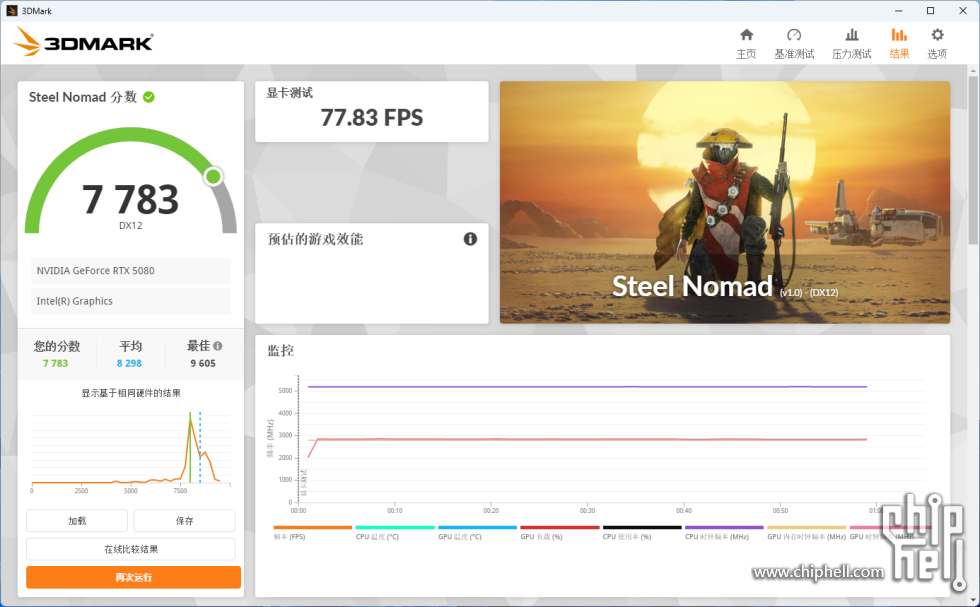Select the Intel(R) Graphics row
This screenshot has height=607, width=980.
tap(131, 301)
